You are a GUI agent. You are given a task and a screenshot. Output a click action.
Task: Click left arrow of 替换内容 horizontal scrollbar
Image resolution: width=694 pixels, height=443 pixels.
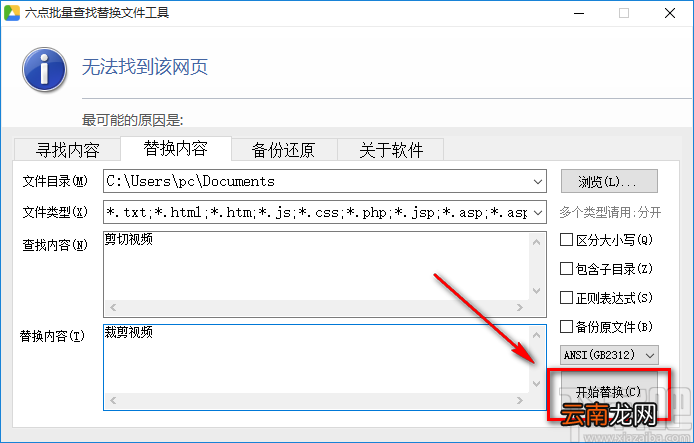[113, 401]
